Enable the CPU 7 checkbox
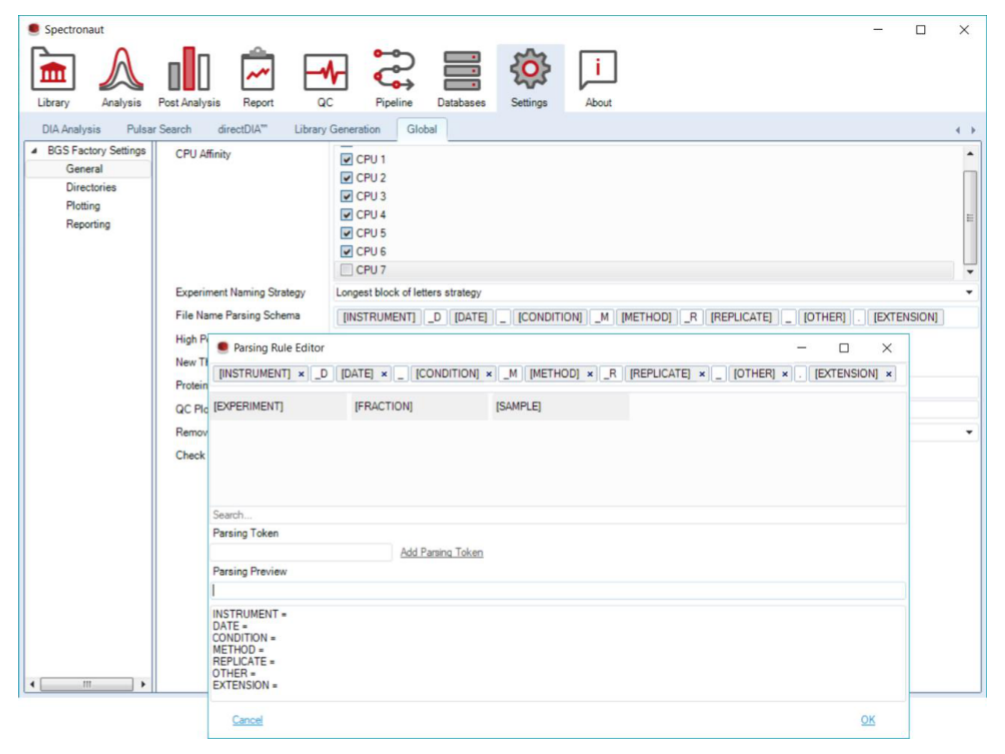This screenshot has height=754, width=1005. (347, 270)
